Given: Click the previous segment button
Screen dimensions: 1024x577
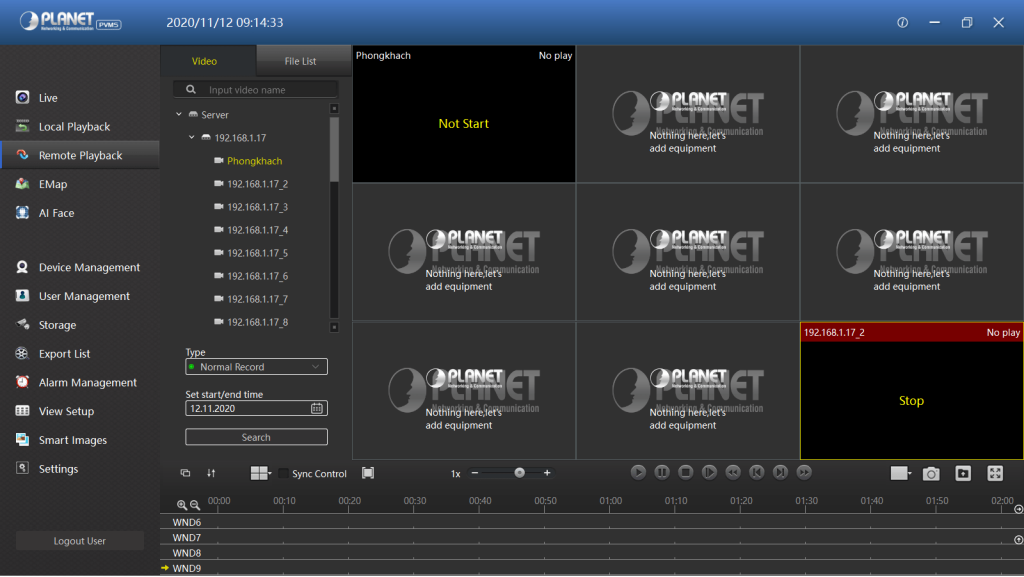Looking at the screenshot, I should coord(757,473).
